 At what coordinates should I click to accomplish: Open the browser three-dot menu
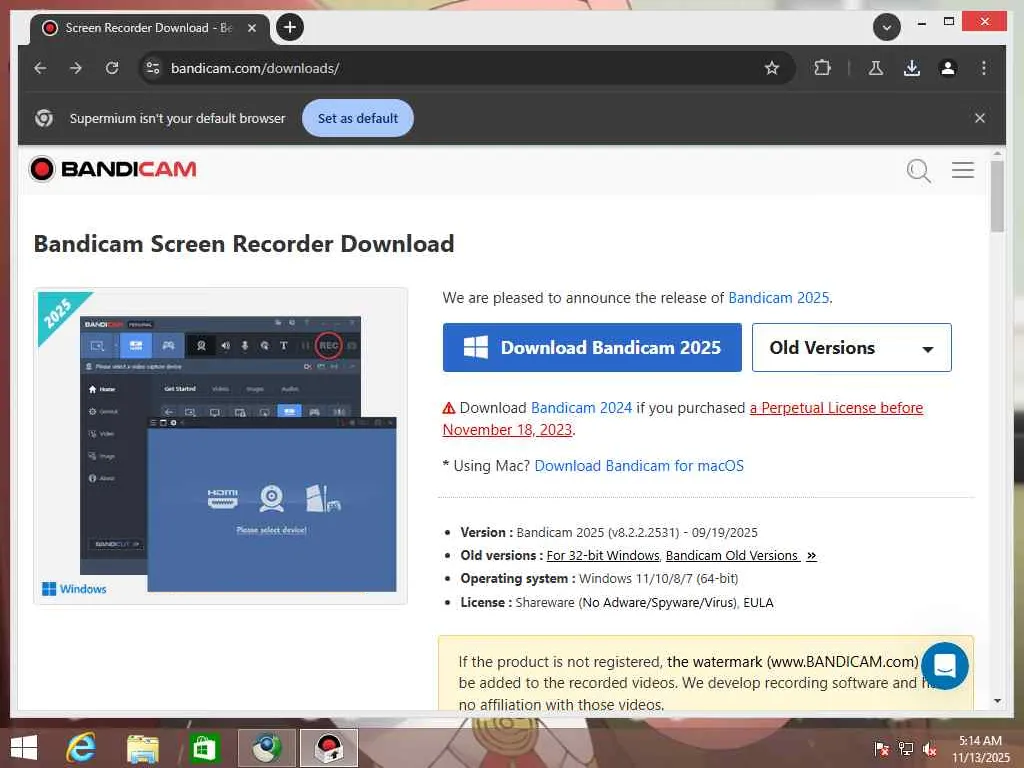tap(984, 68)
